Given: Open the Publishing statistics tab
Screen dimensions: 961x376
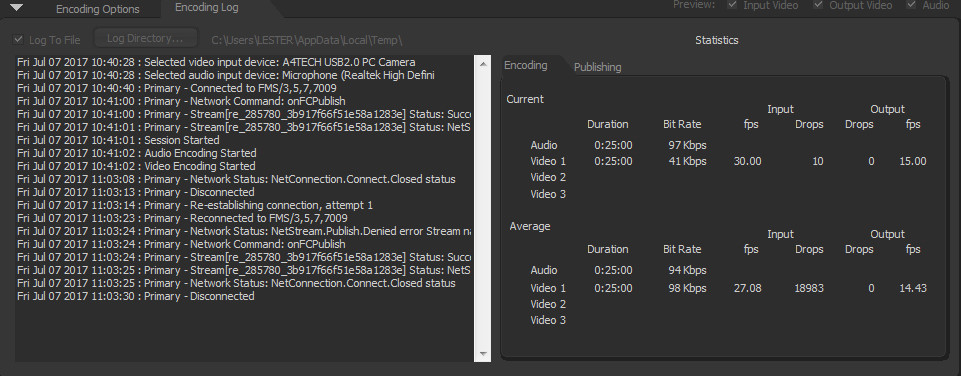Looking at the screenshot, I should point(598,67).
